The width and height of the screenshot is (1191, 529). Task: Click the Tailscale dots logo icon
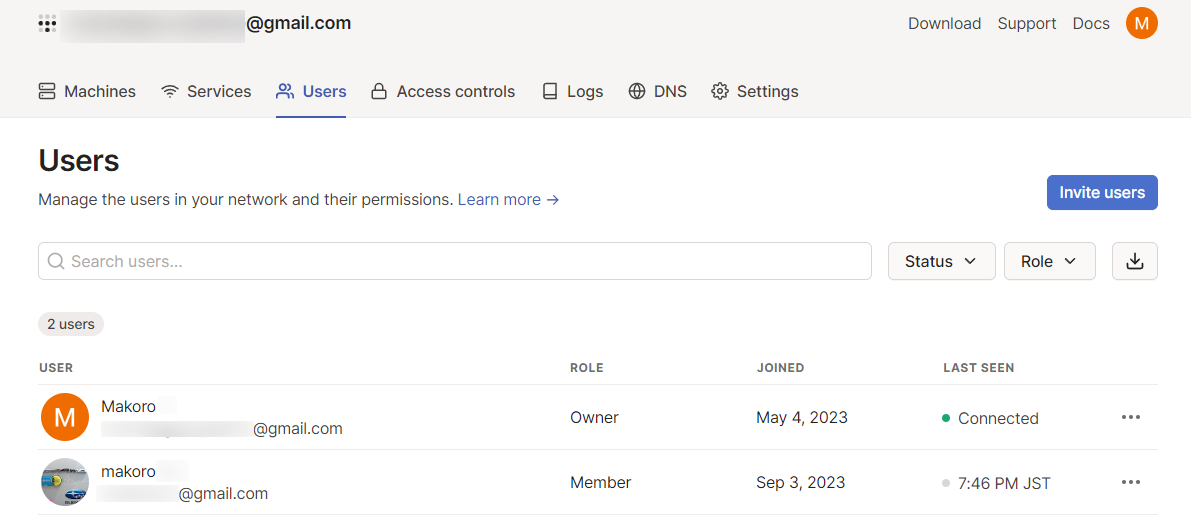point(47,24)
